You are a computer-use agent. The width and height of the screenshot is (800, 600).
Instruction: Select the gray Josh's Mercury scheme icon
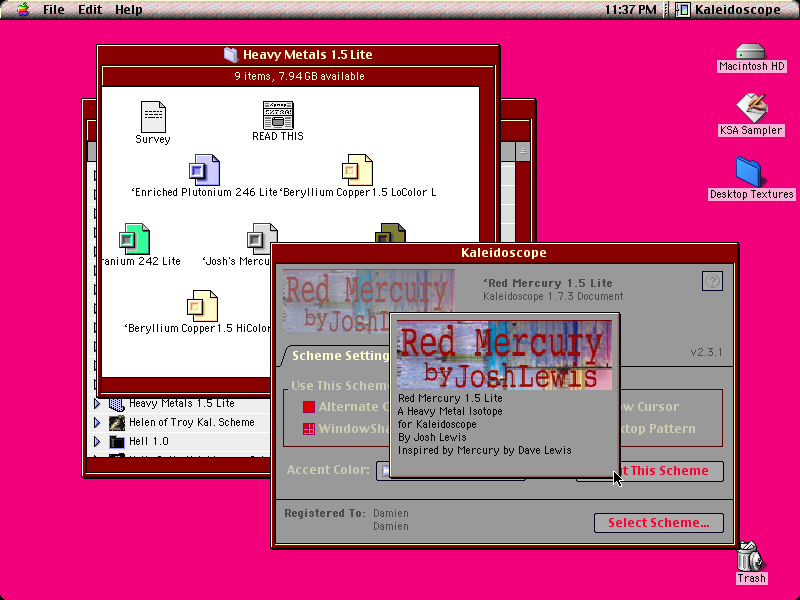click(262, 238)
